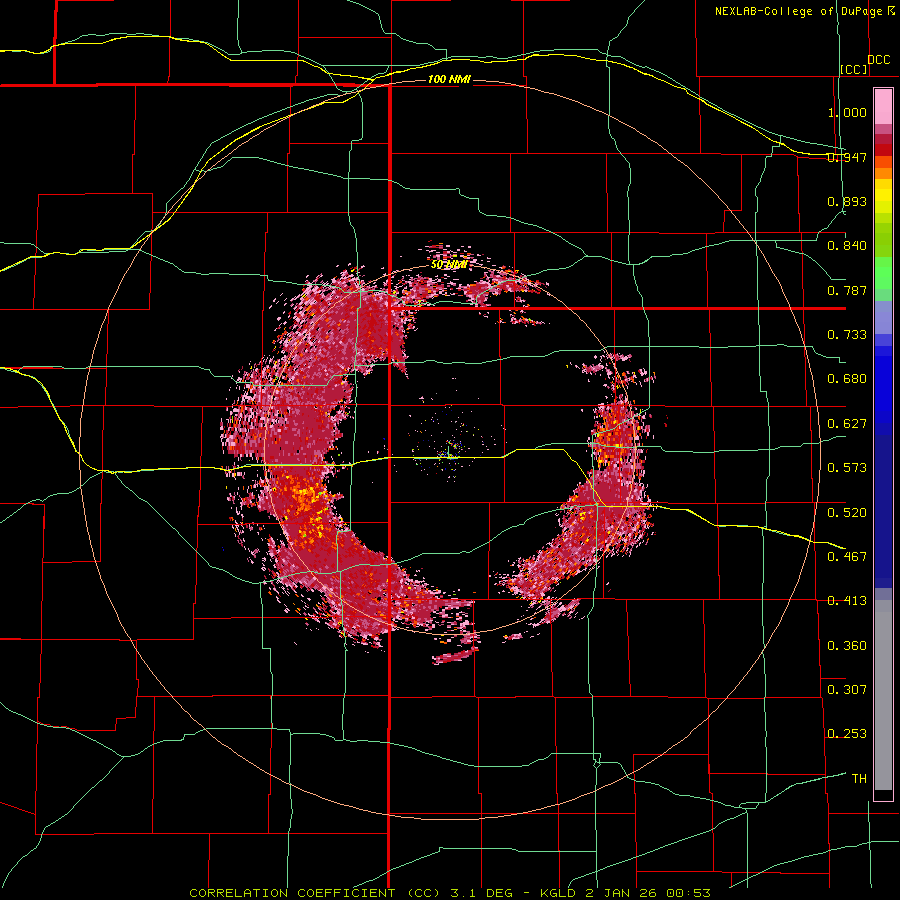Click the 100 NMI range ring label

(x=449, y=79)
